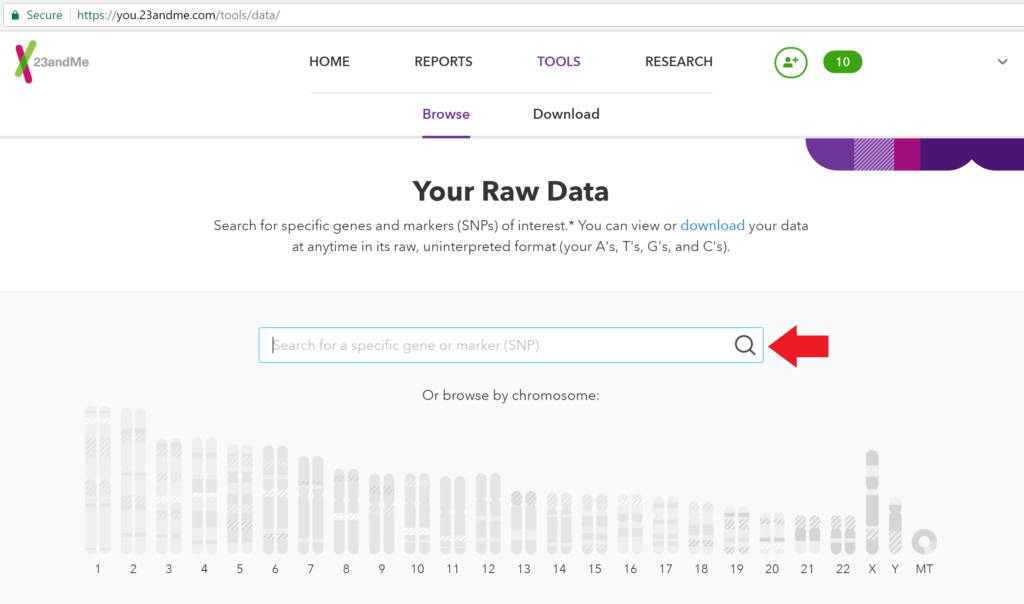Switch to the Browse tab
The width and height of the screenshot is (1024, 604).
446,114
